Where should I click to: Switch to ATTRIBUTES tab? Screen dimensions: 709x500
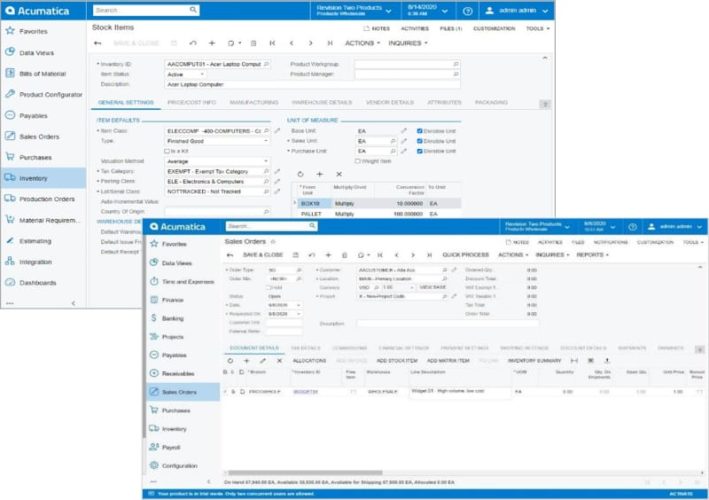(x=444, y=102)
